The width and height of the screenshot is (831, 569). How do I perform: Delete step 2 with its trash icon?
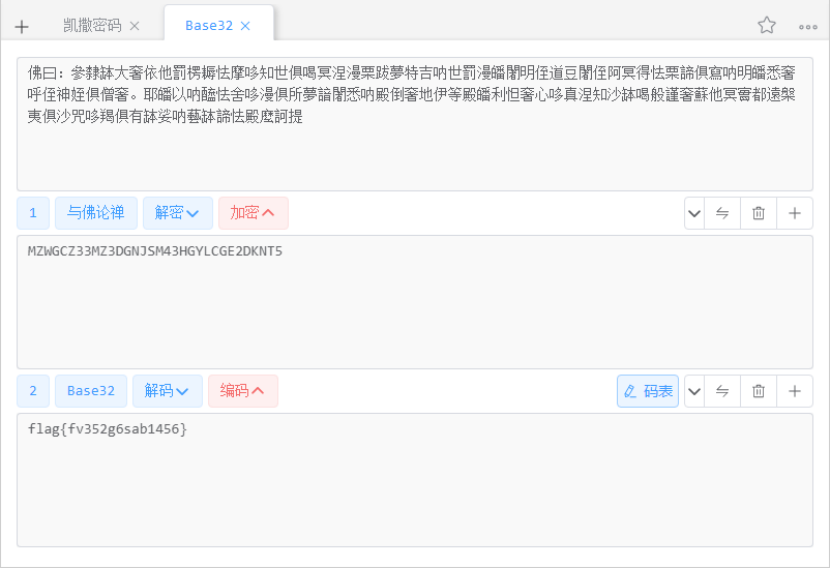(758, 391)
